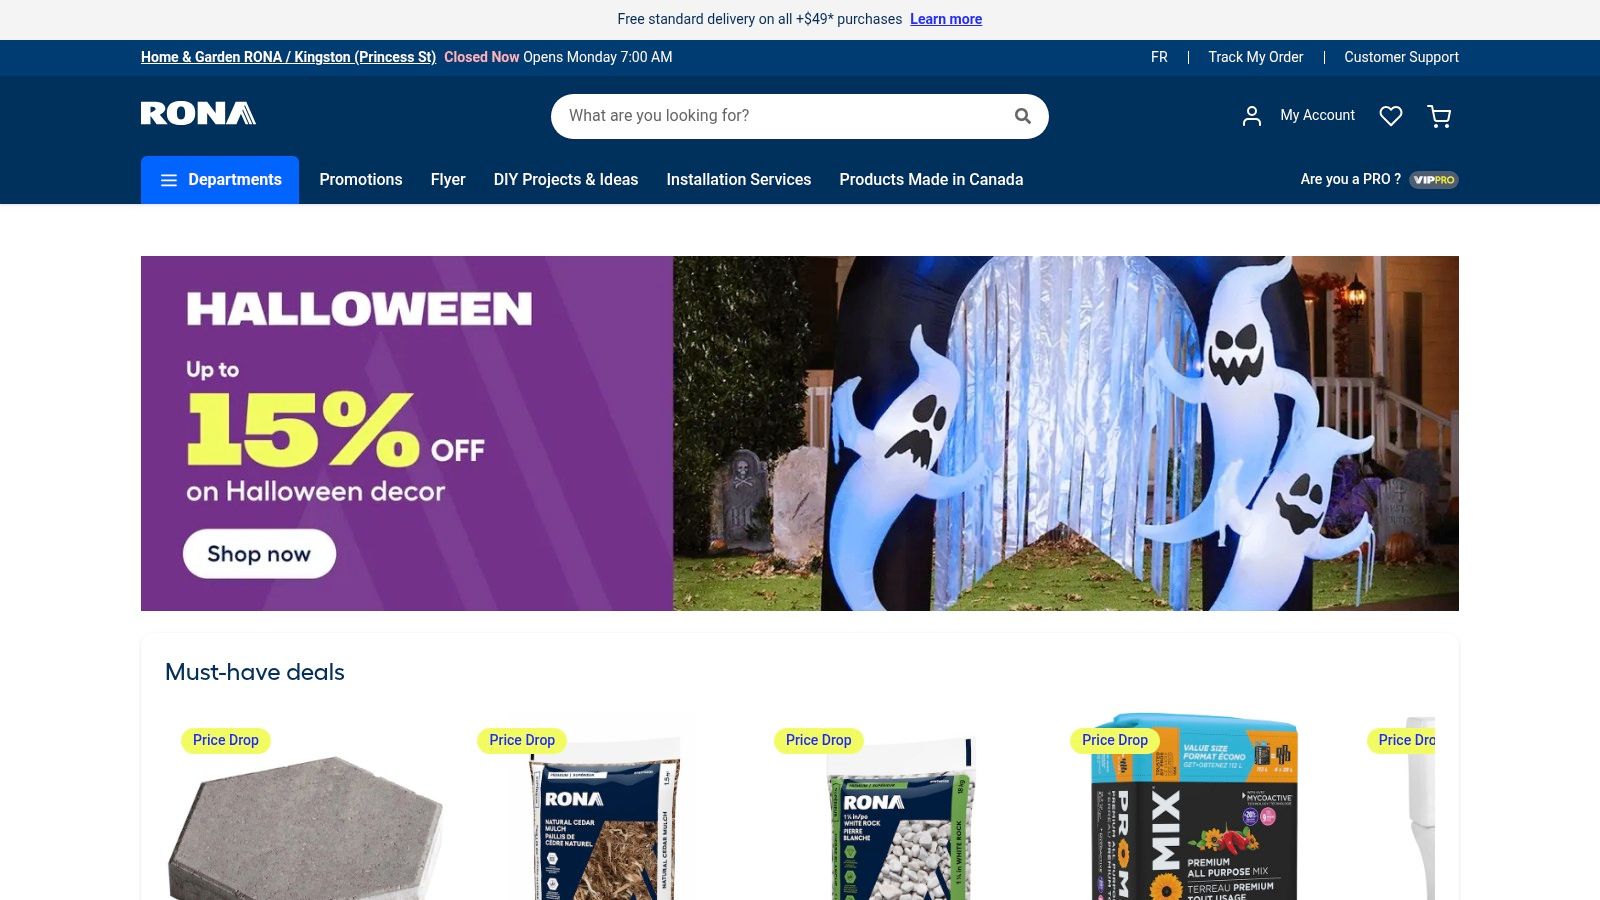Click the My Account person icon

(1252, 116)
